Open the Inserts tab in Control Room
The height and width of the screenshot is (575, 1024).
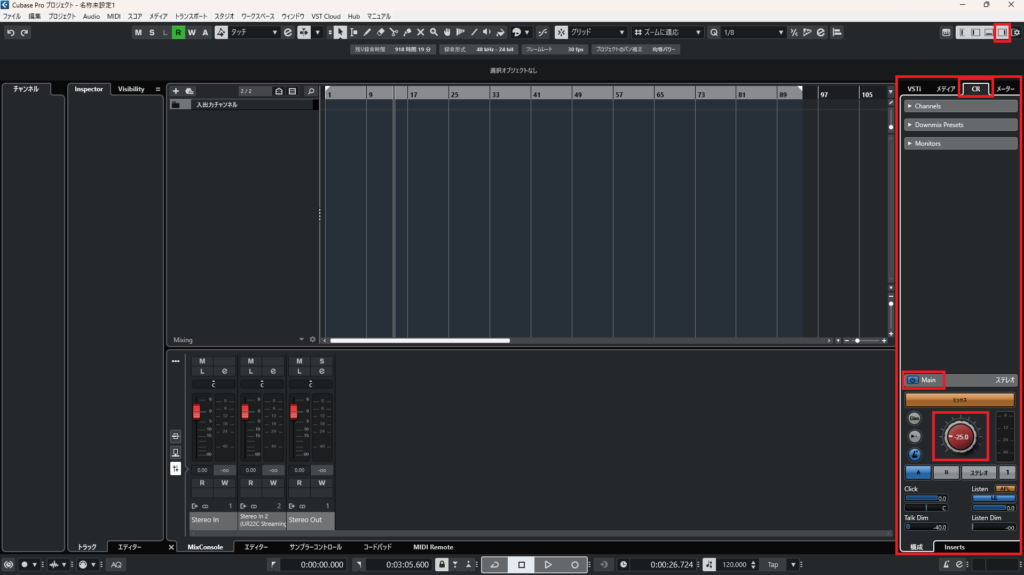tap(954, 547)
